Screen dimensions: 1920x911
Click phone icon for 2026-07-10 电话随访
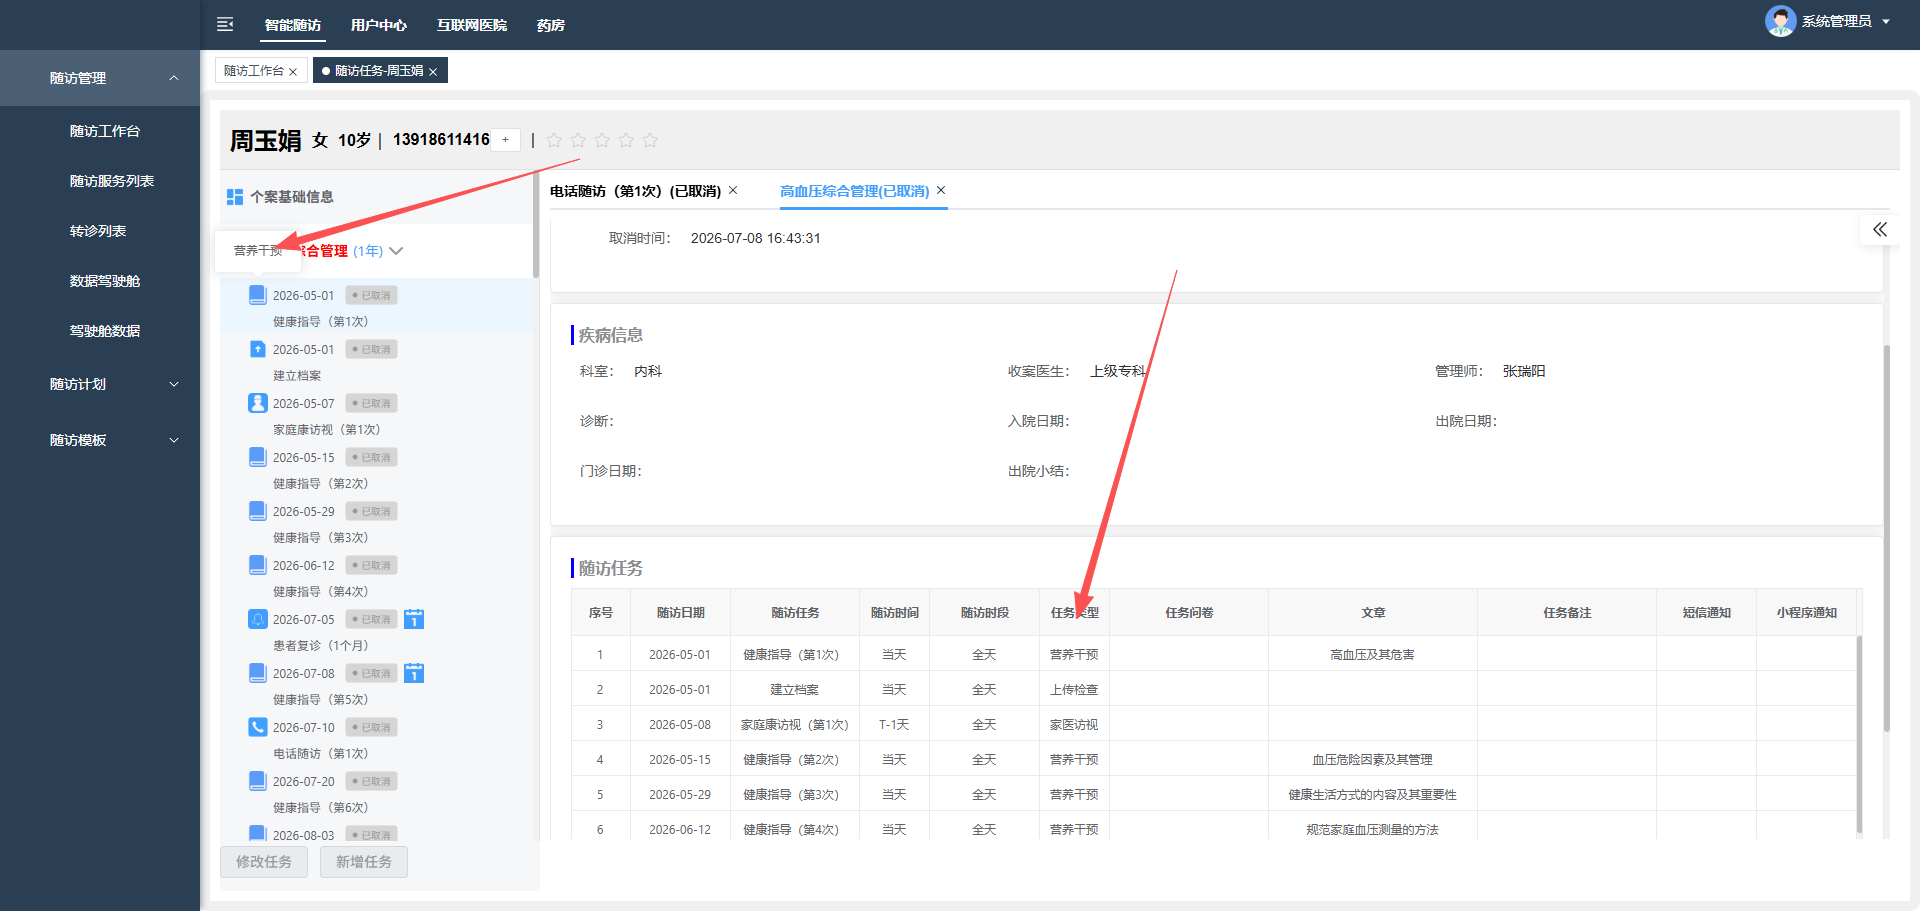(258, 727)
